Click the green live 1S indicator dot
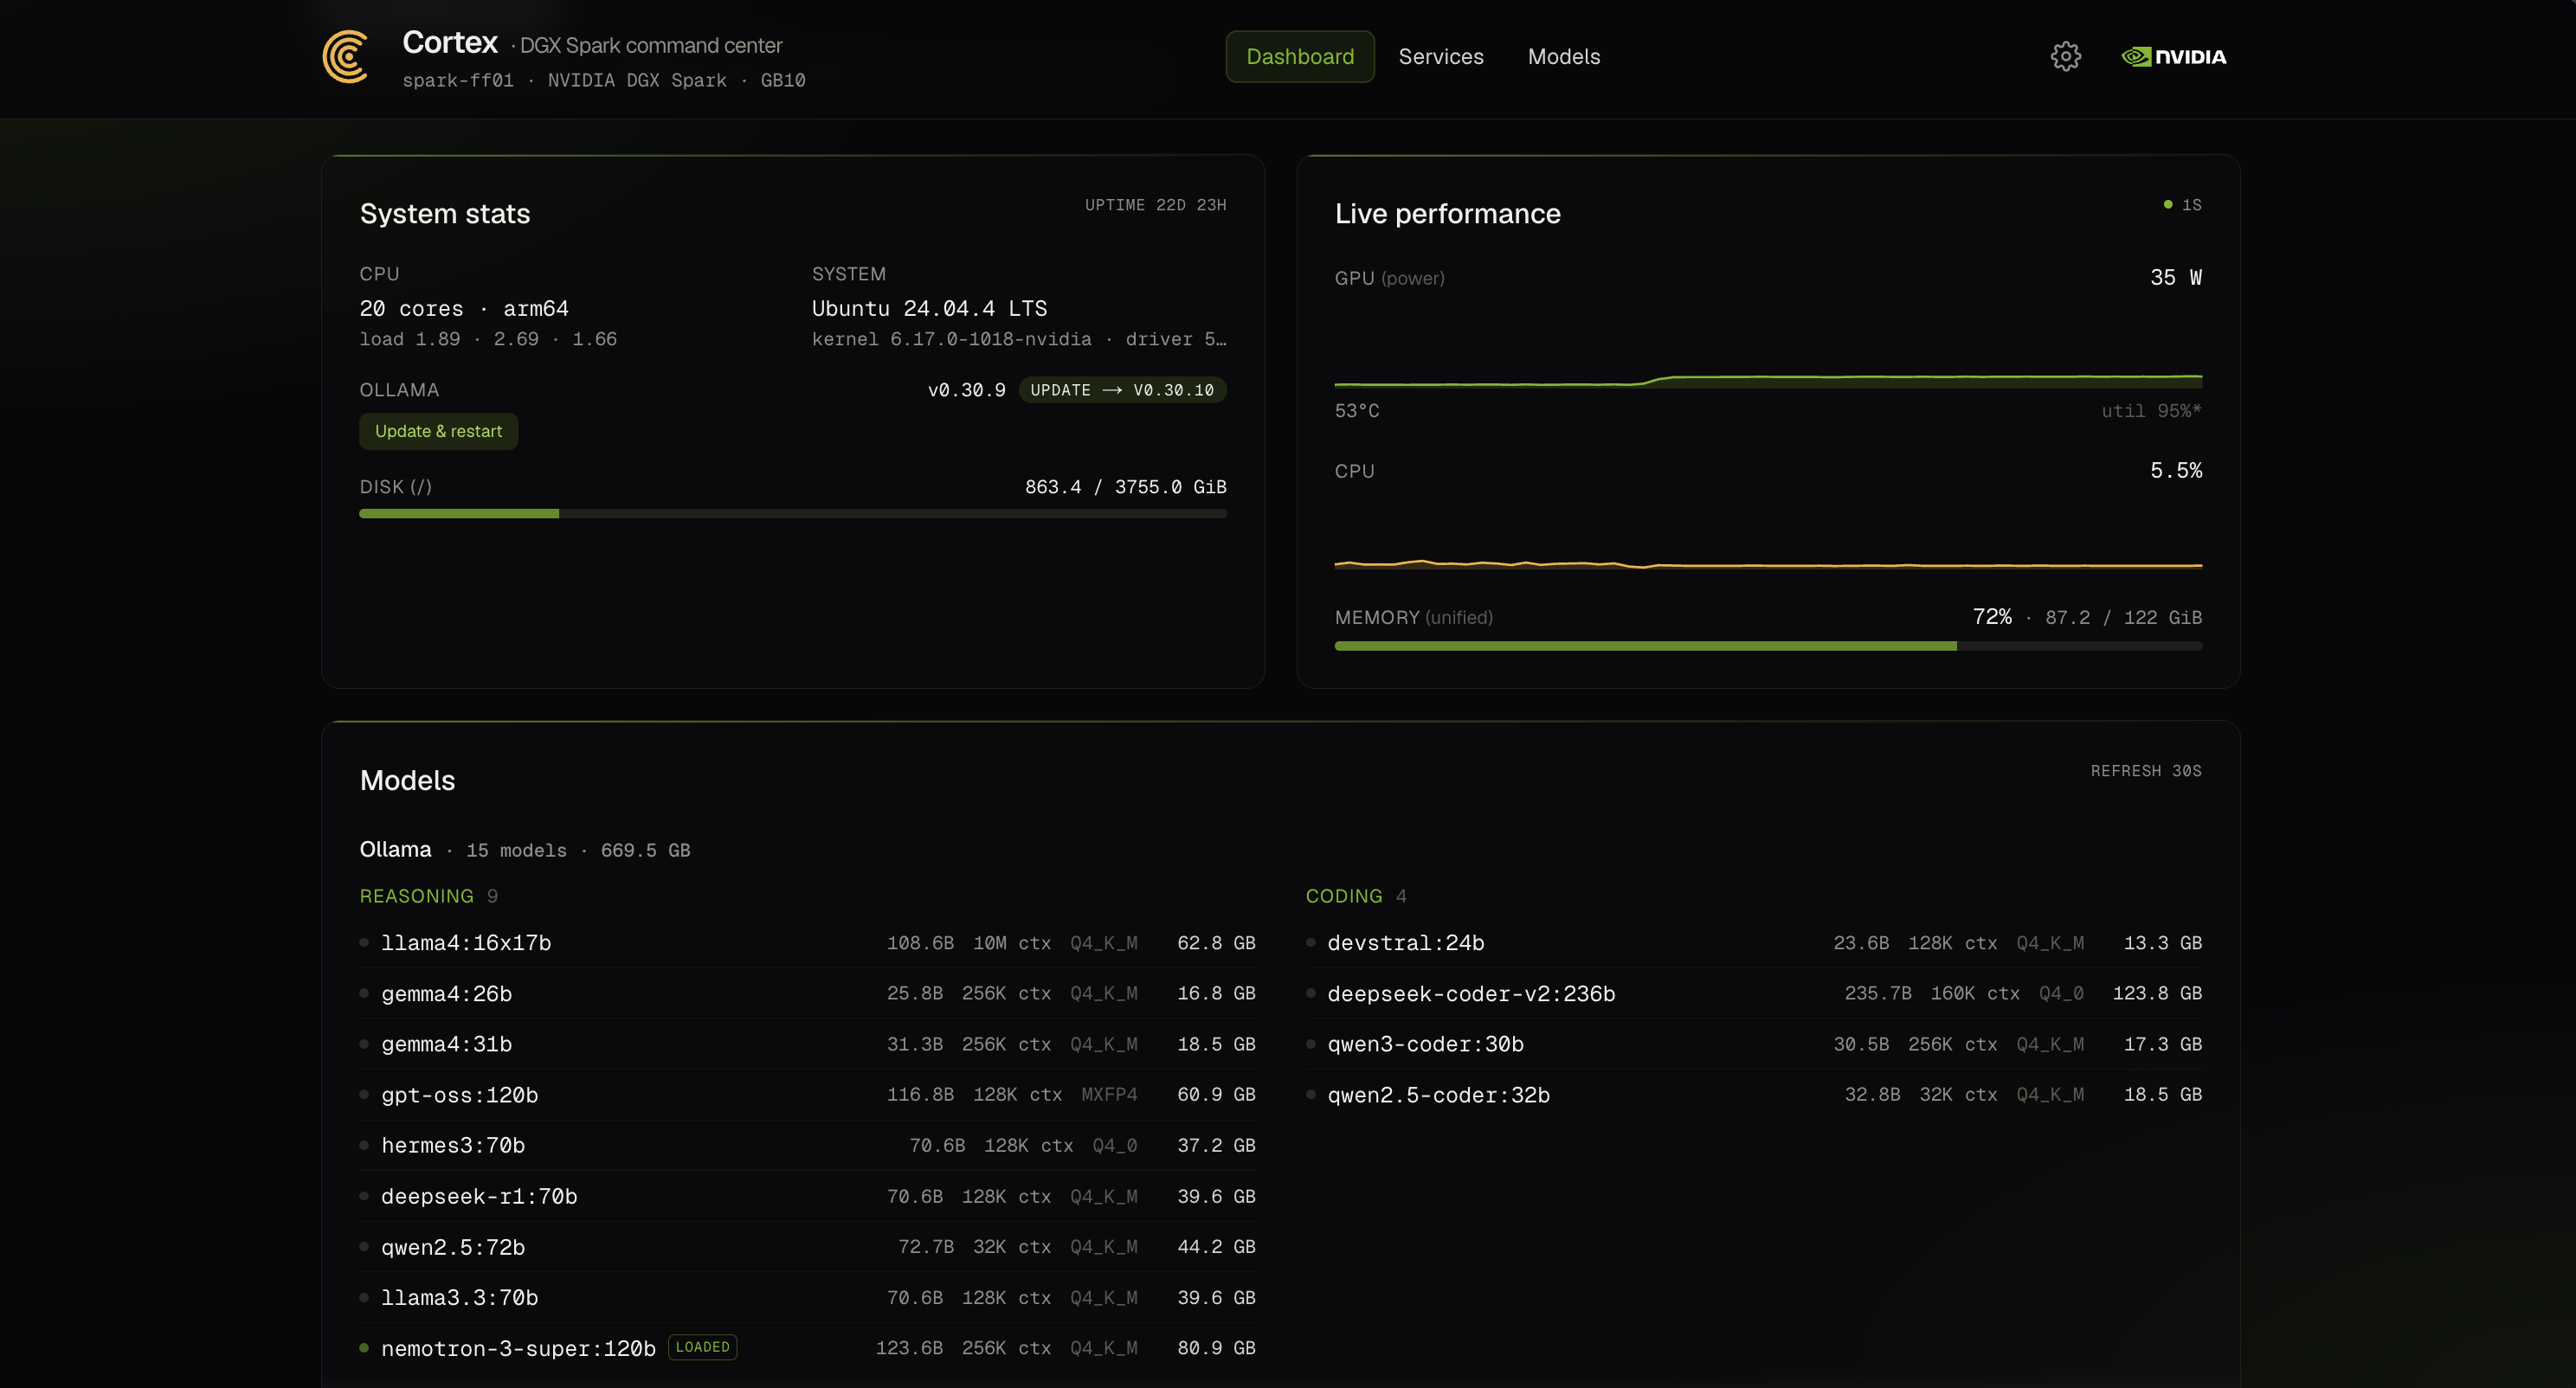Image resolution: width=2576 pixels, height=1388 pixels. 2167,205
